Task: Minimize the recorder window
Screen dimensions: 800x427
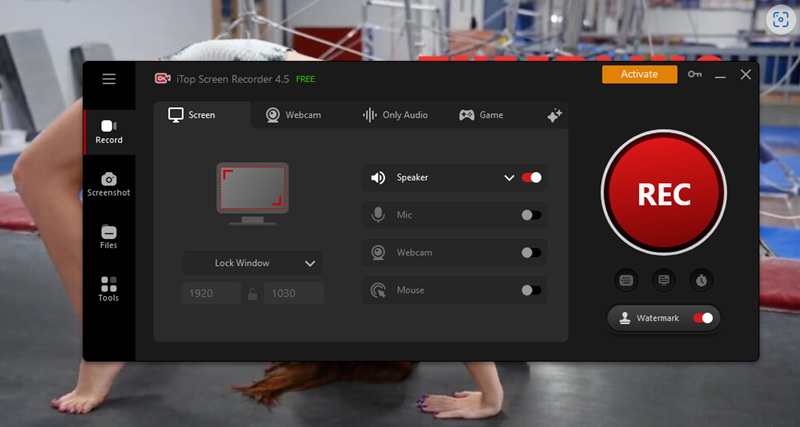Action: tap(720, 76)
